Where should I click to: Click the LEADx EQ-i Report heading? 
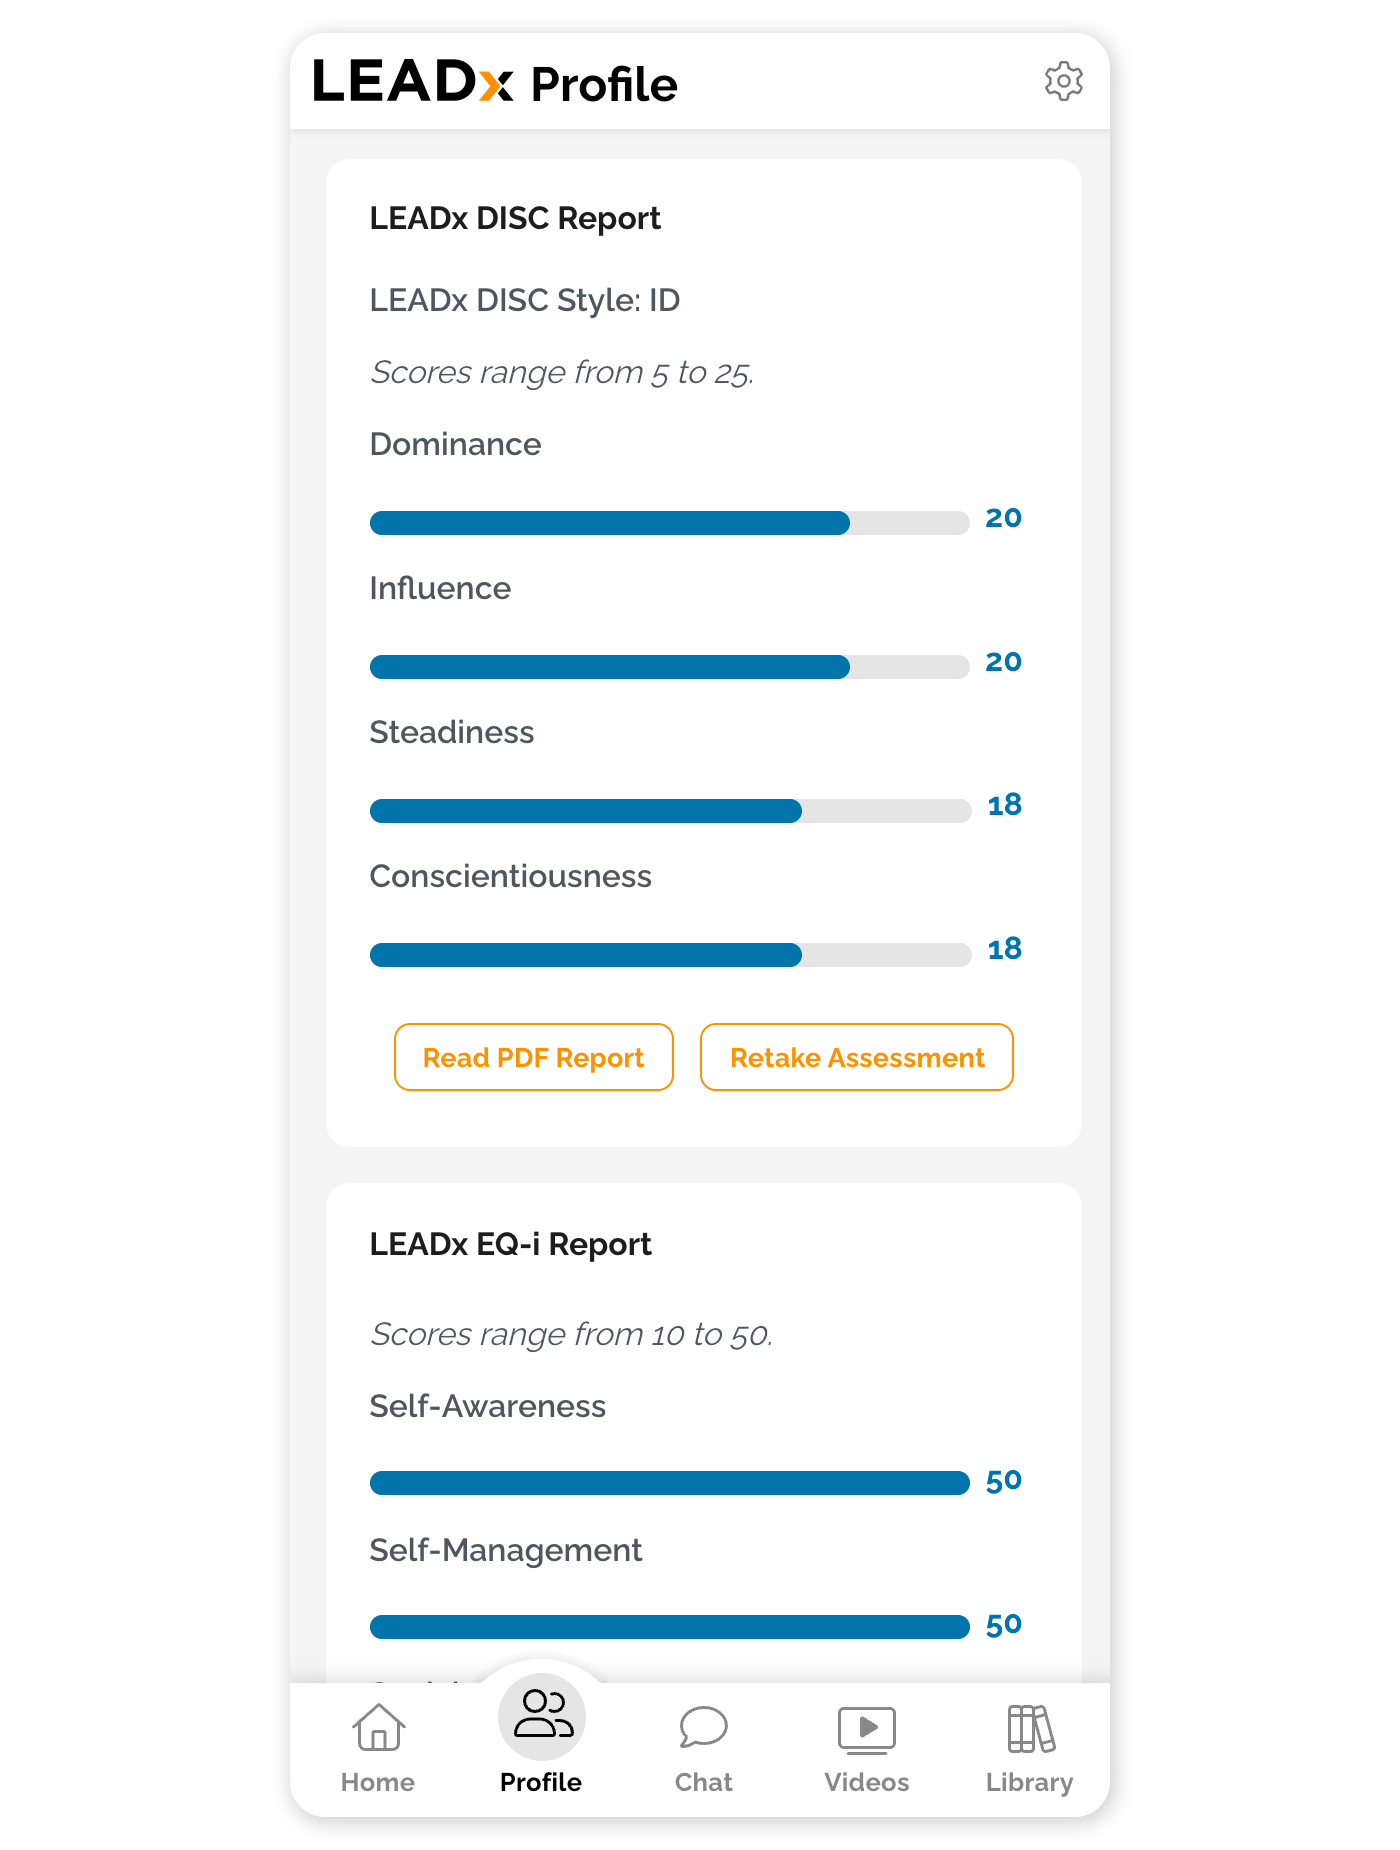[510, 1244]
